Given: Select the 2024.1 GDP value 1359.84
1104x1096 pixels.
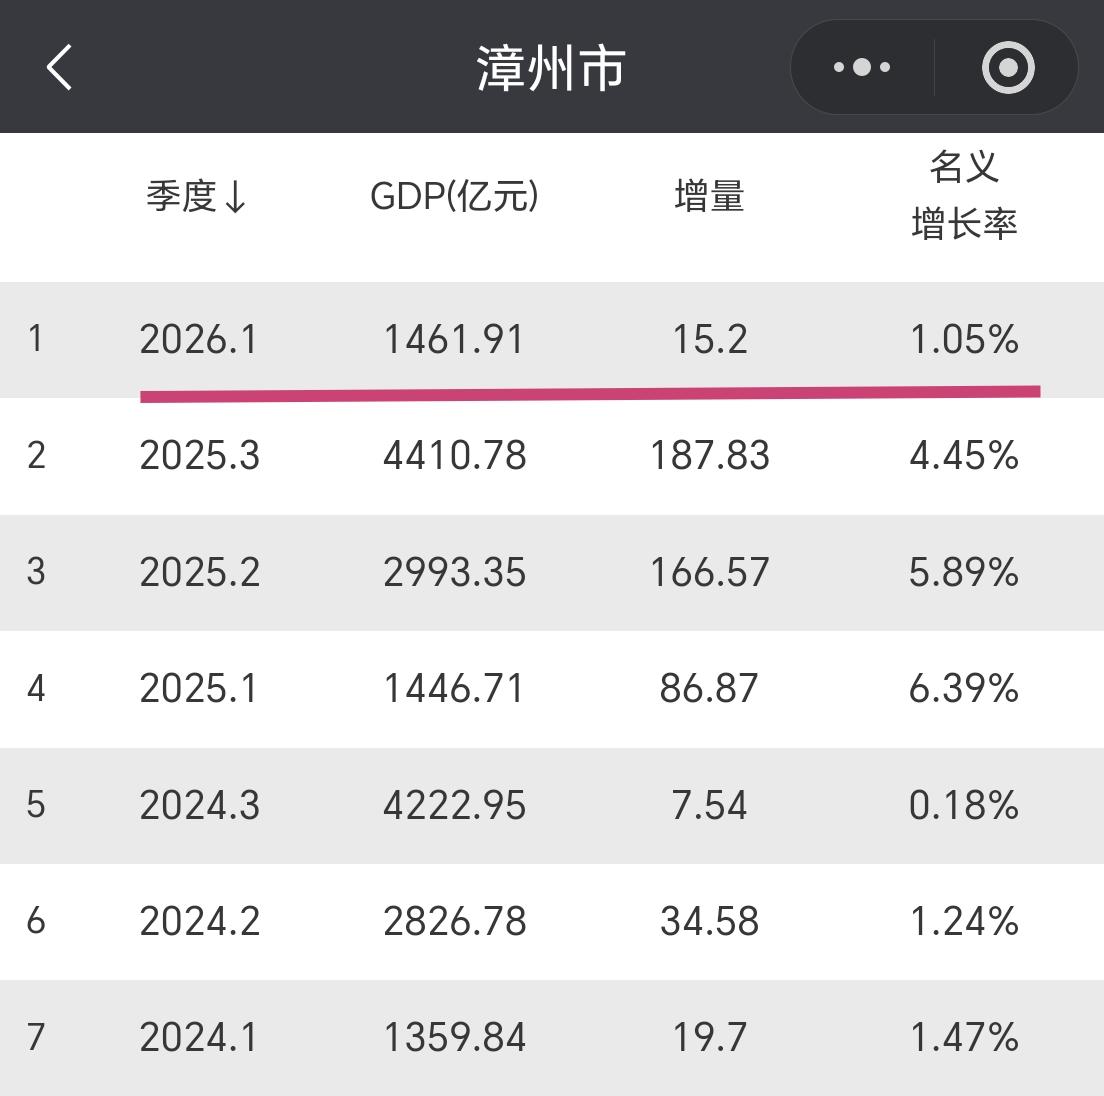Looking at the screenshot, I should tap(455, 1037).
